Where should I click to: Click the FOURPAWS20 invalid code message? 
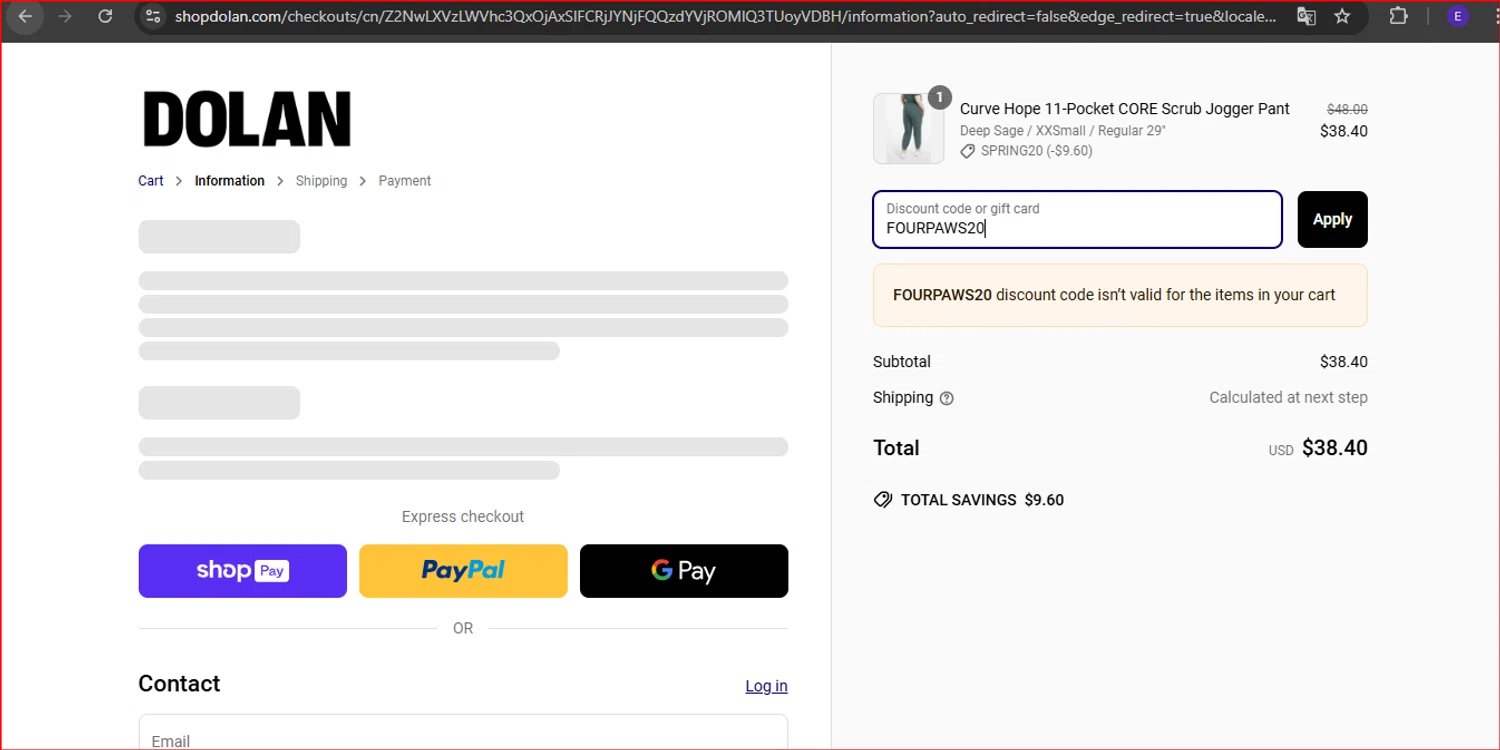point(1120,295)
